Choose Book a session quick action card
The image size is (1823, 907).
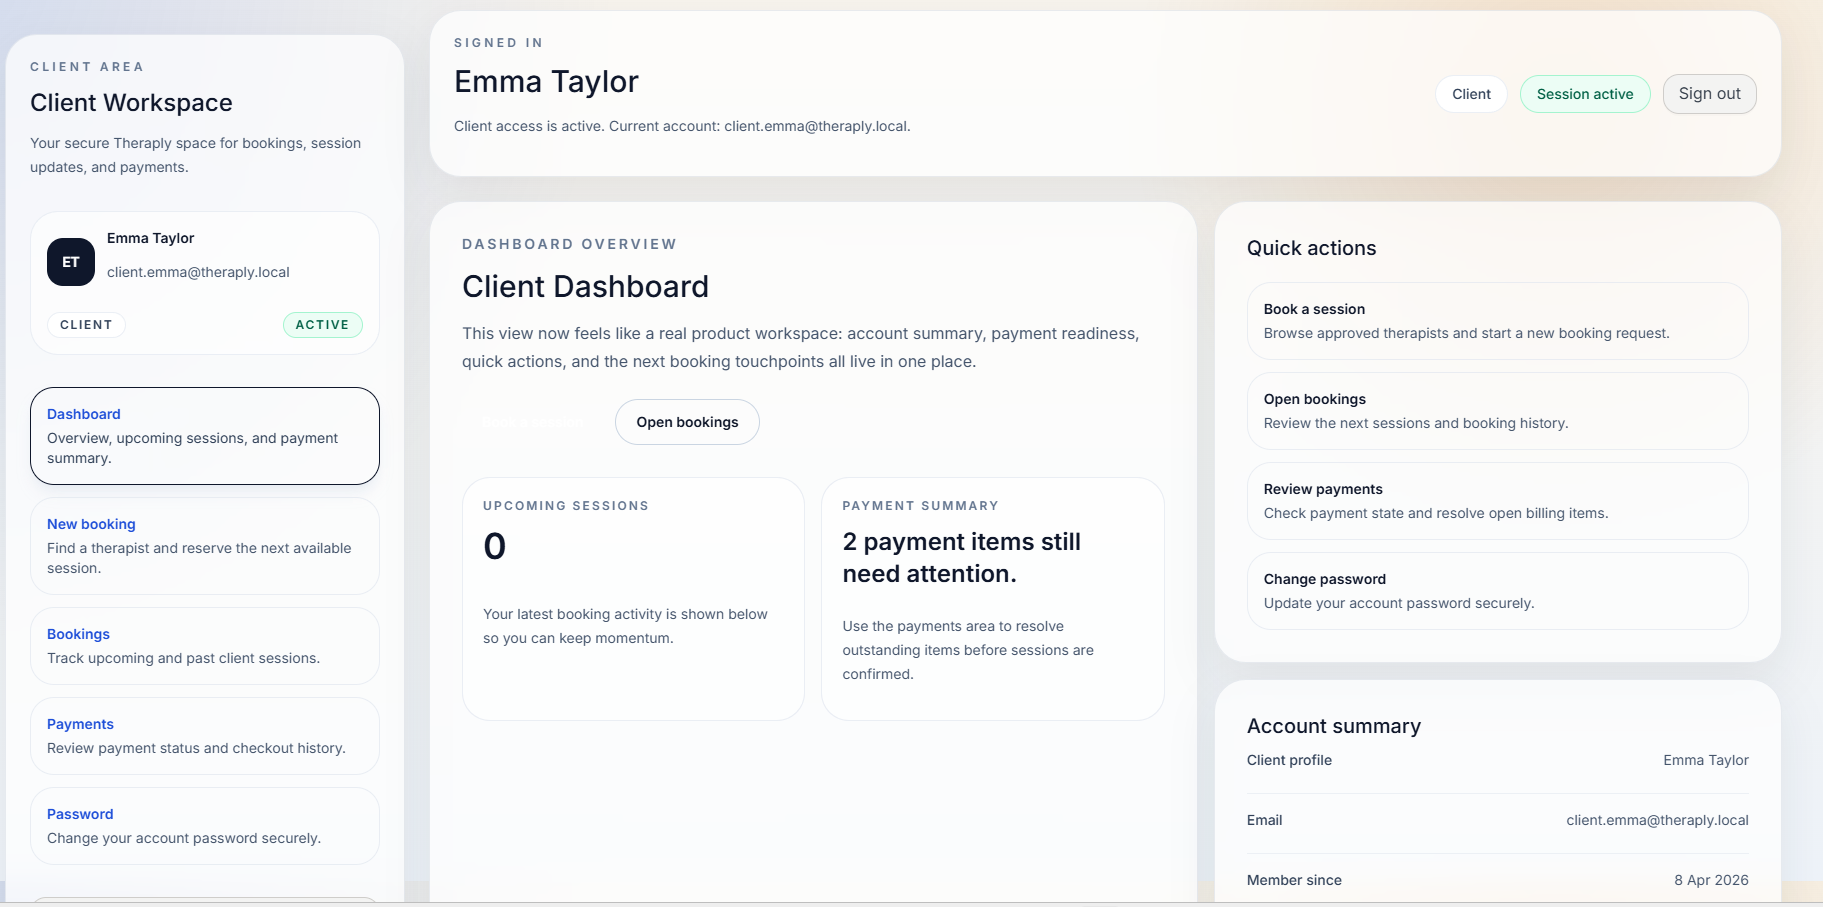[1497, 321]
